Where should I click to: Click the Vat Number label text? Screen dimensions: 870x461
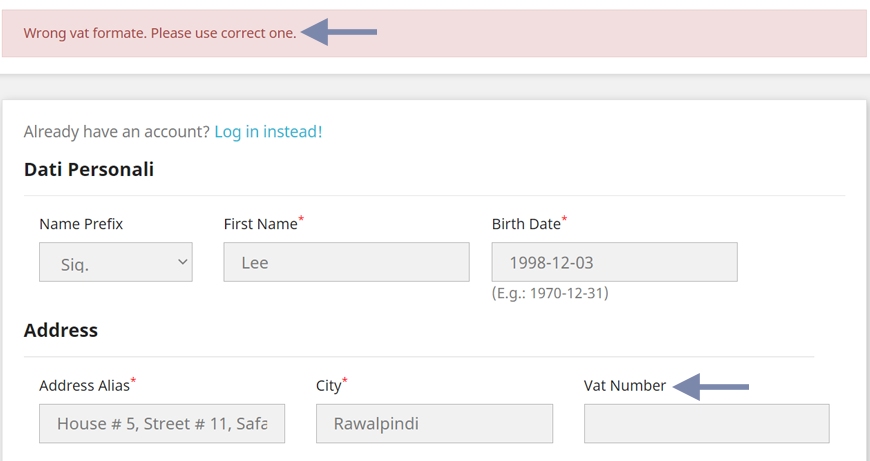click(x=625, y=386)
